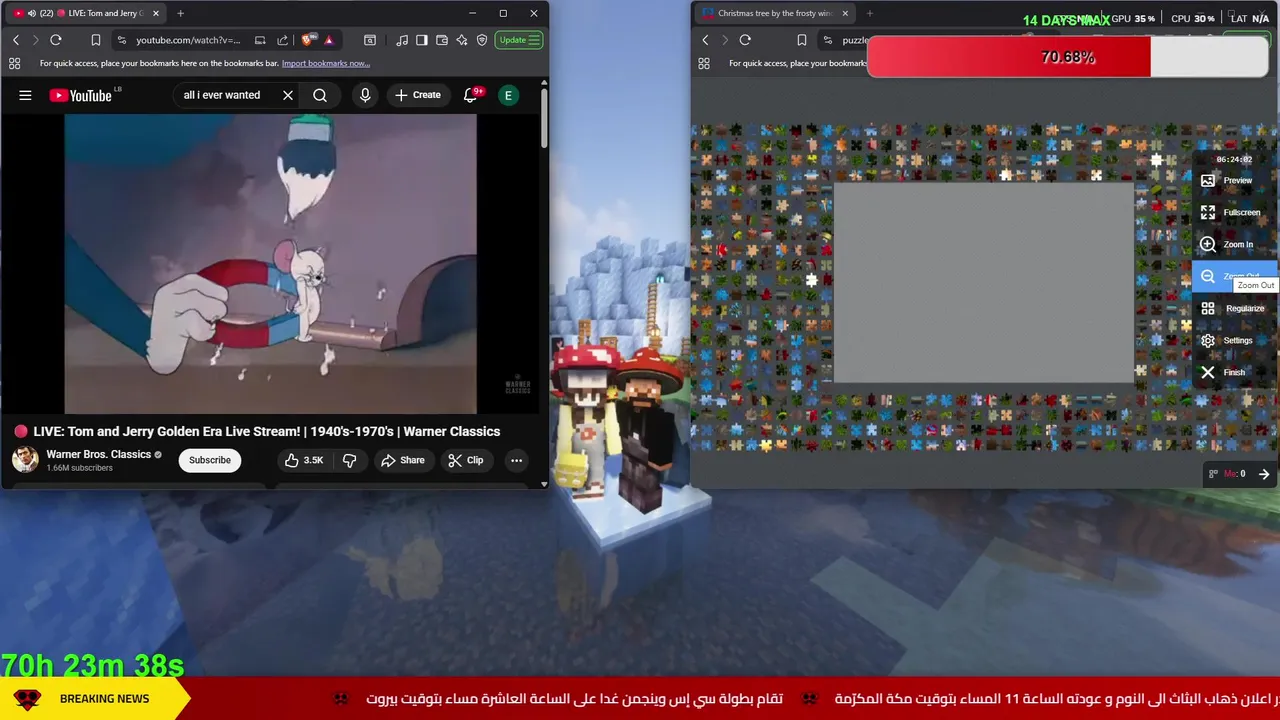Open the apps grid icon in puzzle window

(703, 63)
